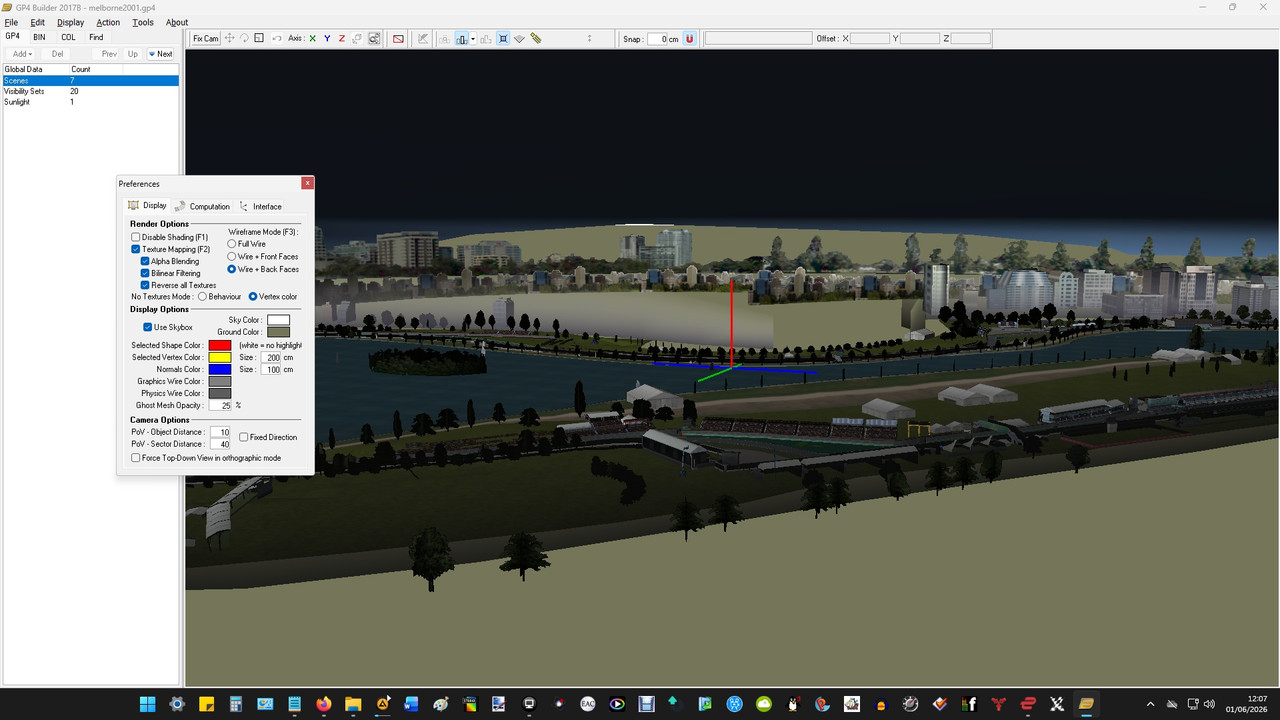Click the Snap value input field
Image resolution: width=1280 pixels, height=720 pixels.
(657, 39)
